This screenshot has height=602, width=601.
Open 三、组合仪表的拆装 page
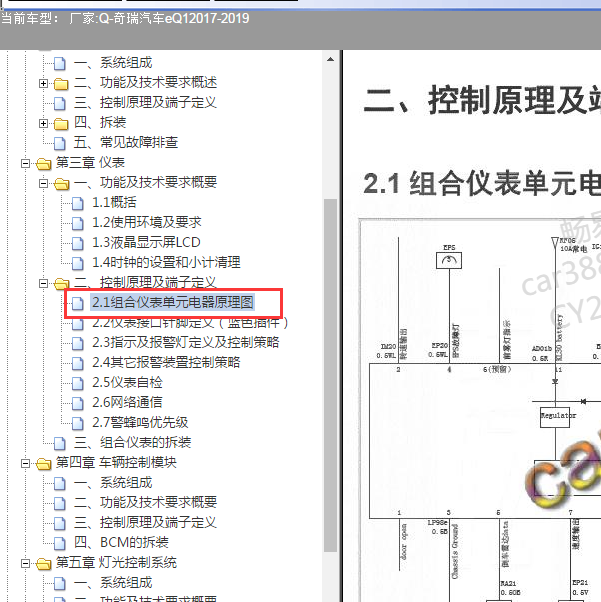tap(132, 442)
